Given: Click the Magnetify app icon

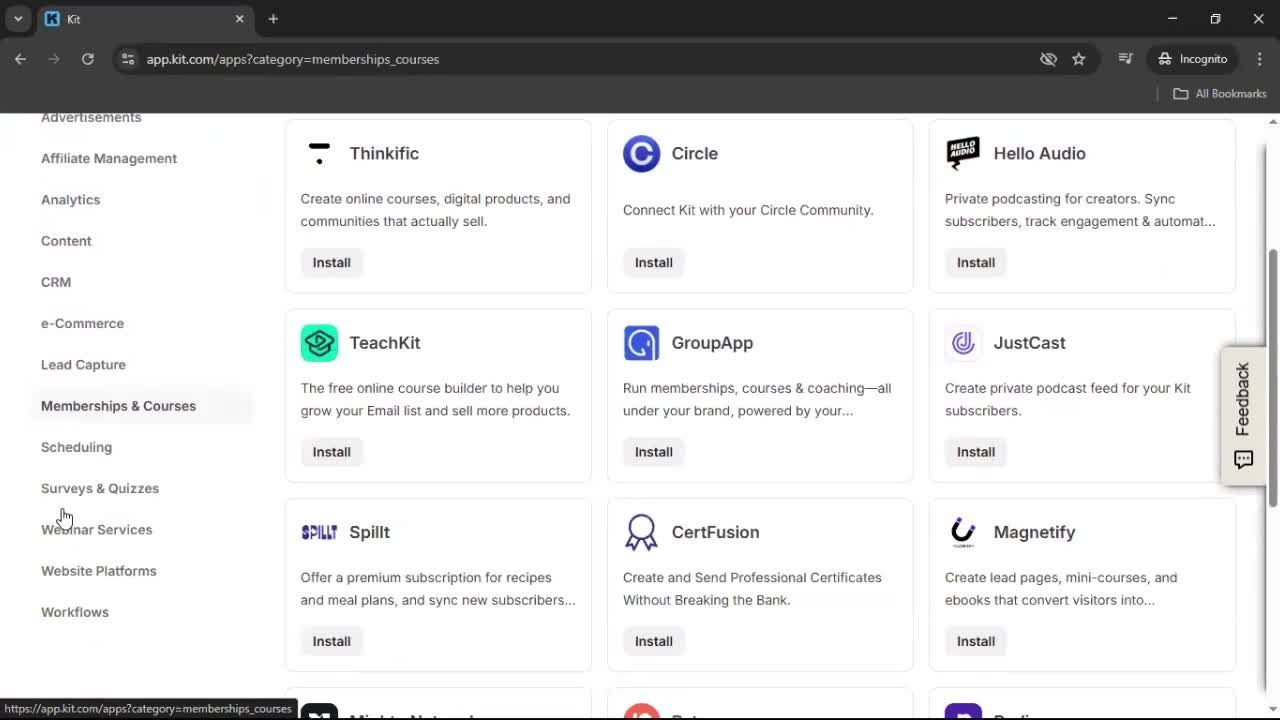Looking at the screenshot, I should click(962, 531).
